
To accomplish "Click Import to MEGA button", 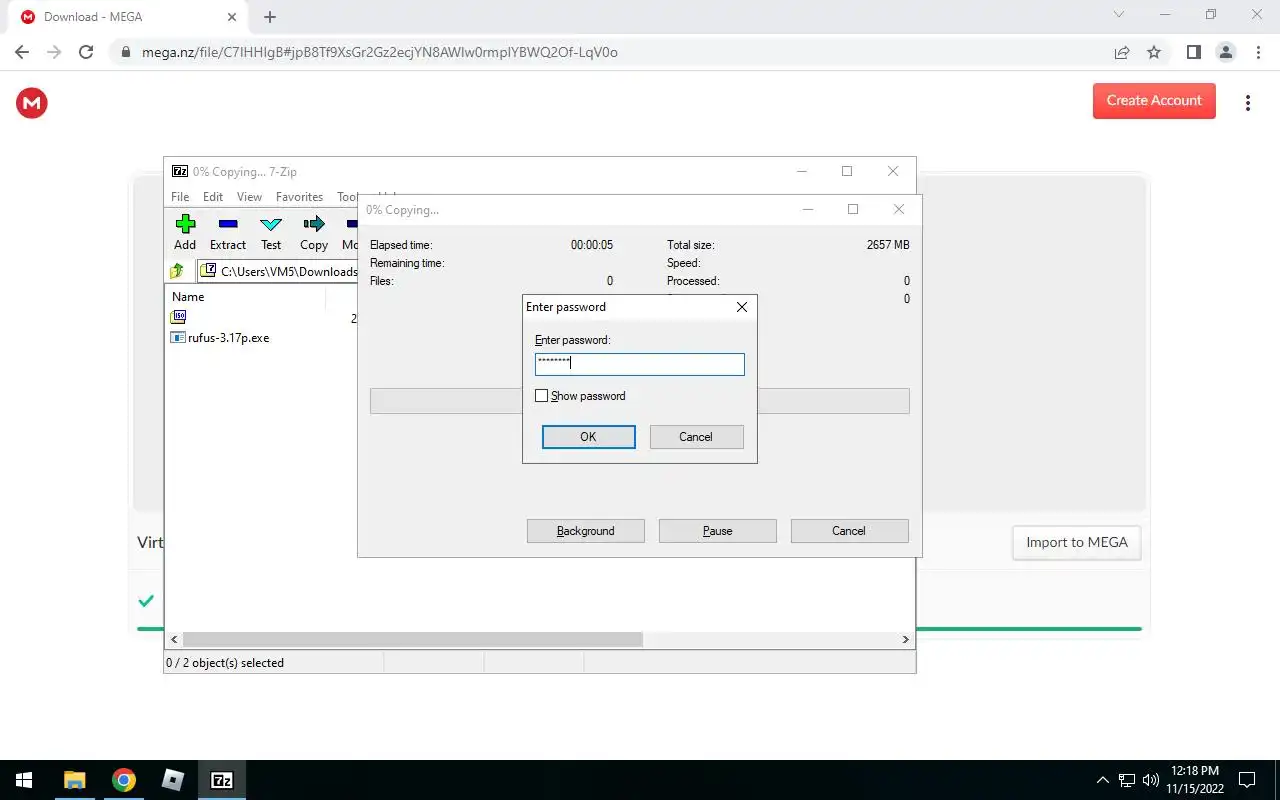I will [x=1077, y=543].
